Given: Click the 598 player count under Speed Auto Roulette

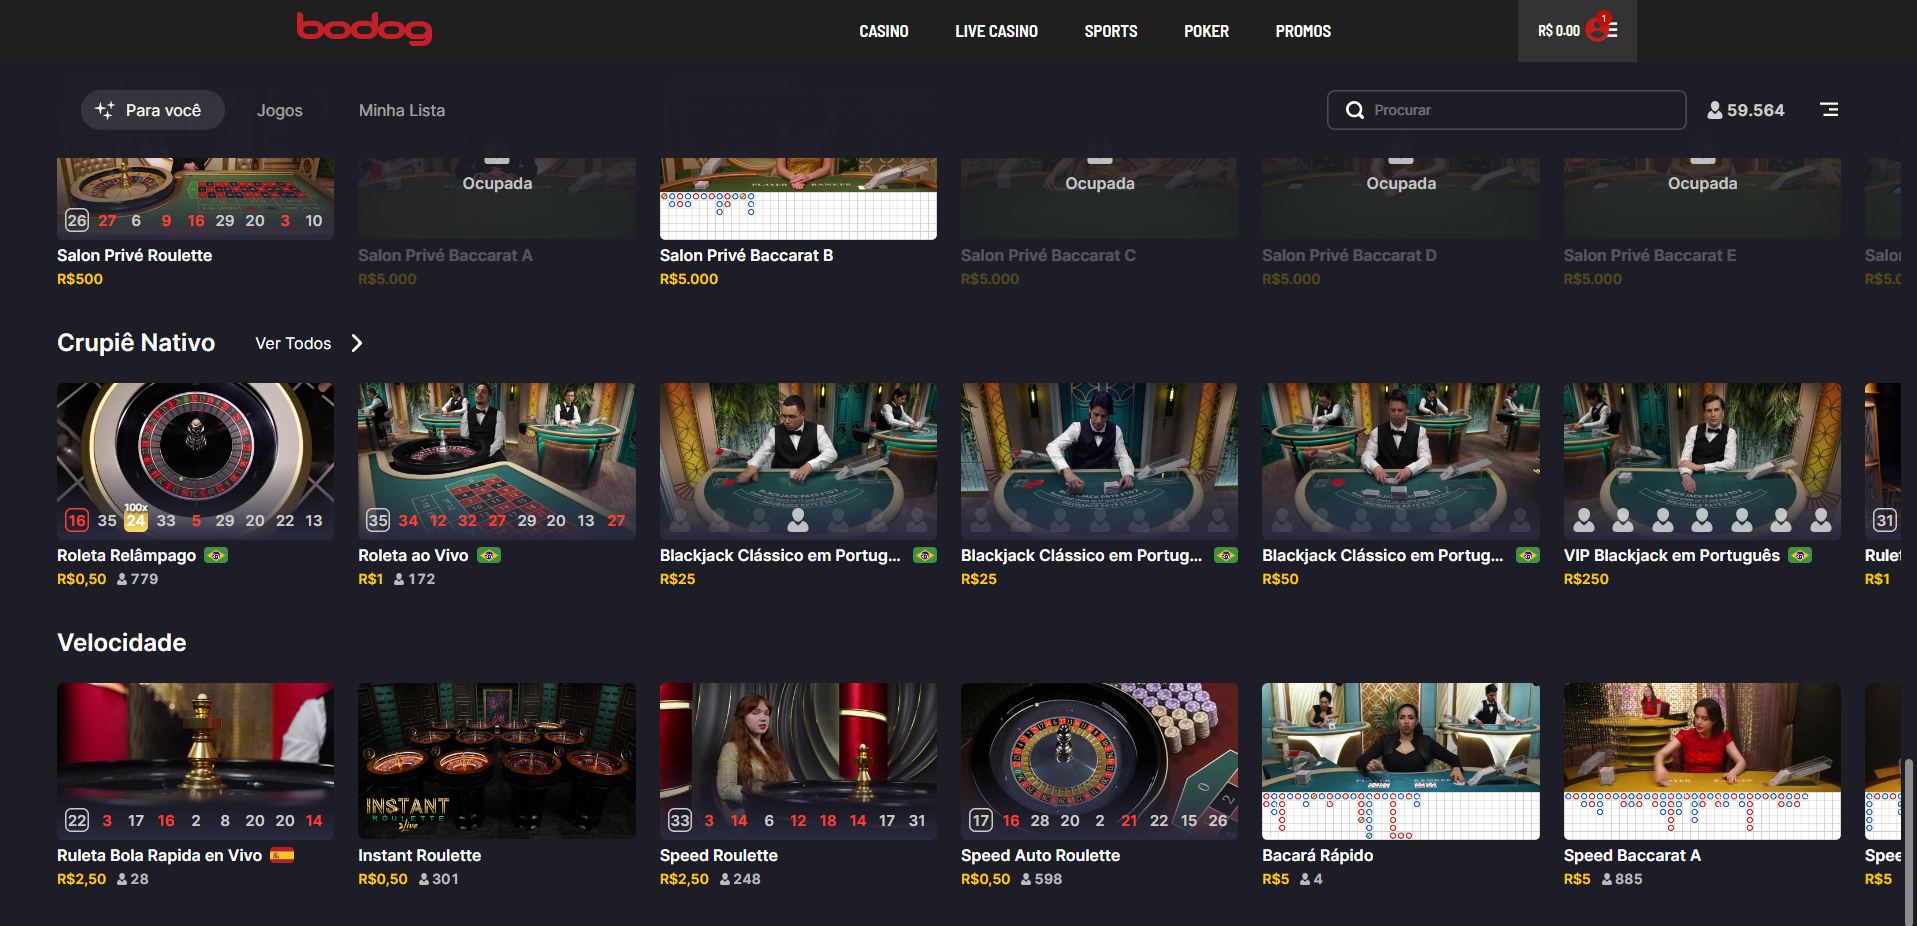Looking at the screenshot, I should 1048,879.
